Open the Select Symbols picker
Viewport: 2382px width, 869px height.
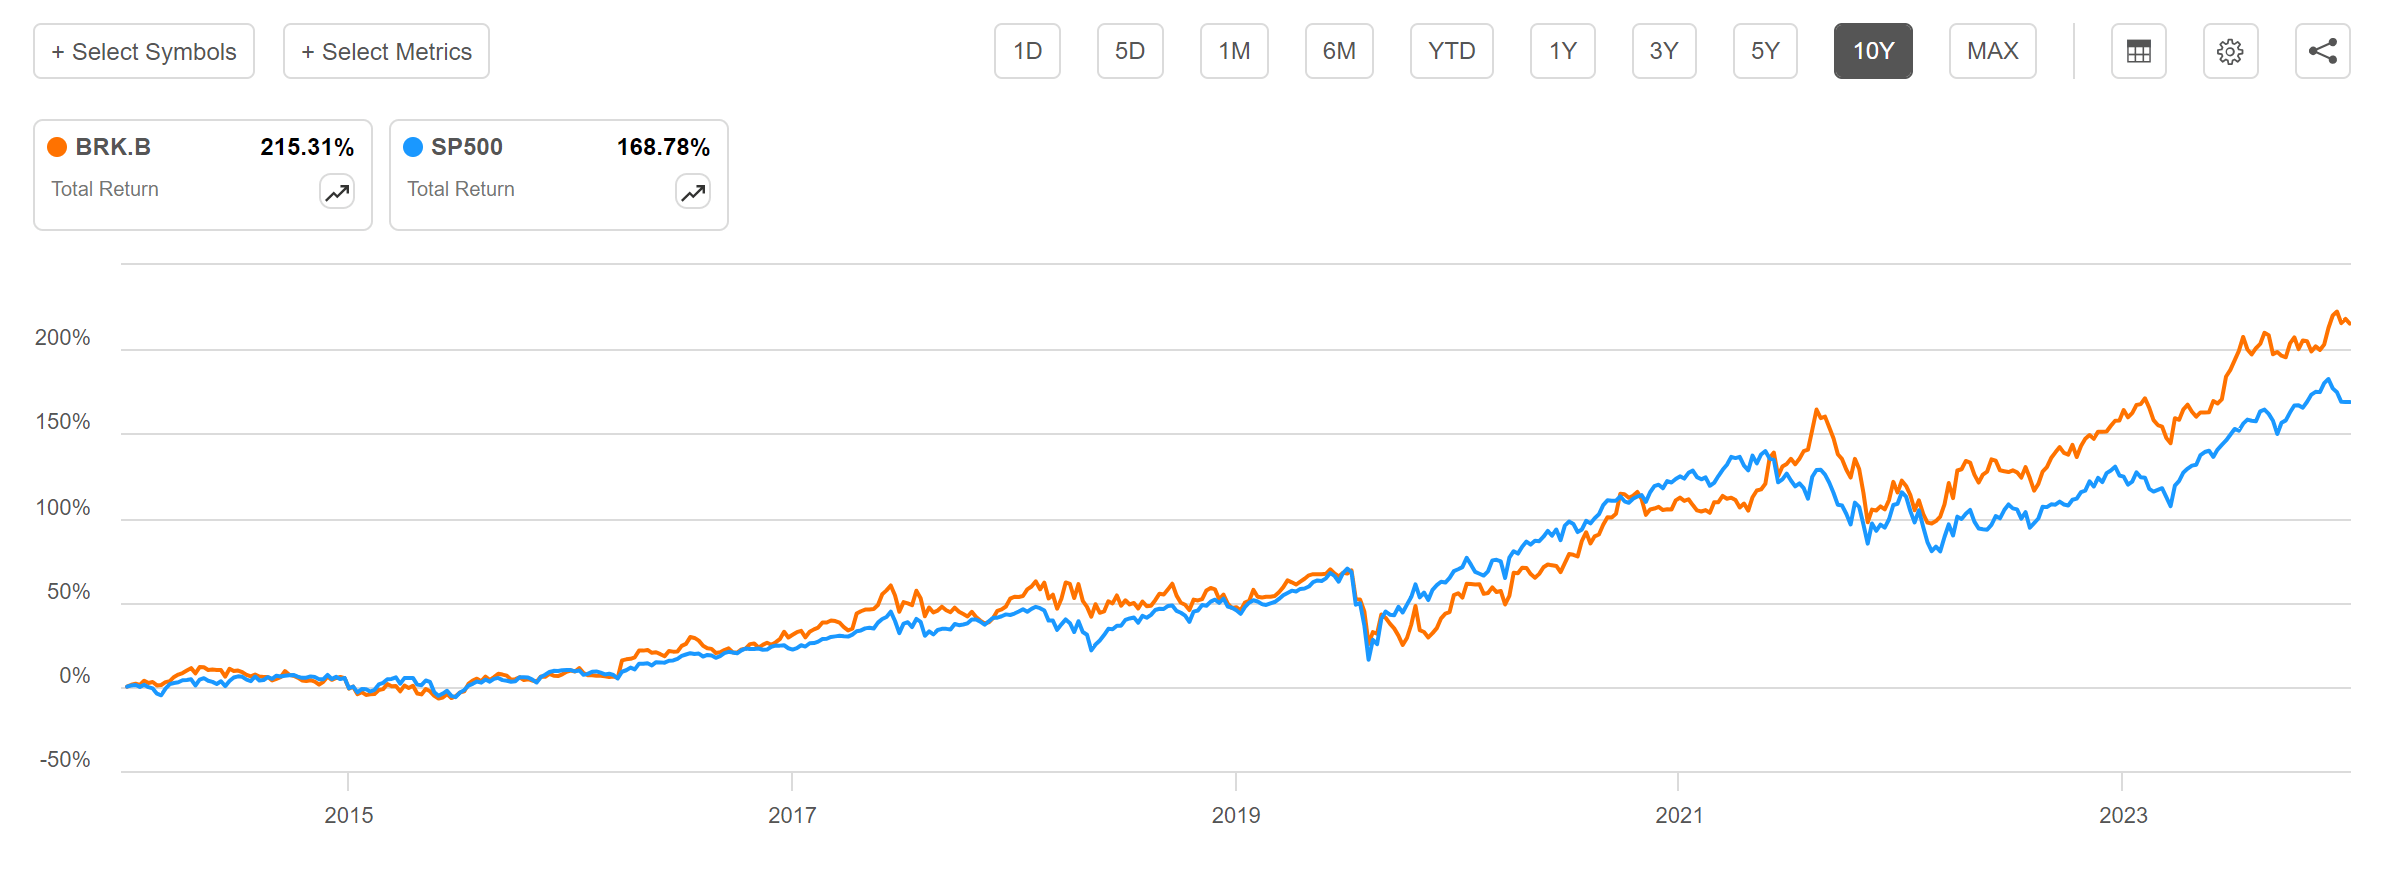click(x=144, y=51)
